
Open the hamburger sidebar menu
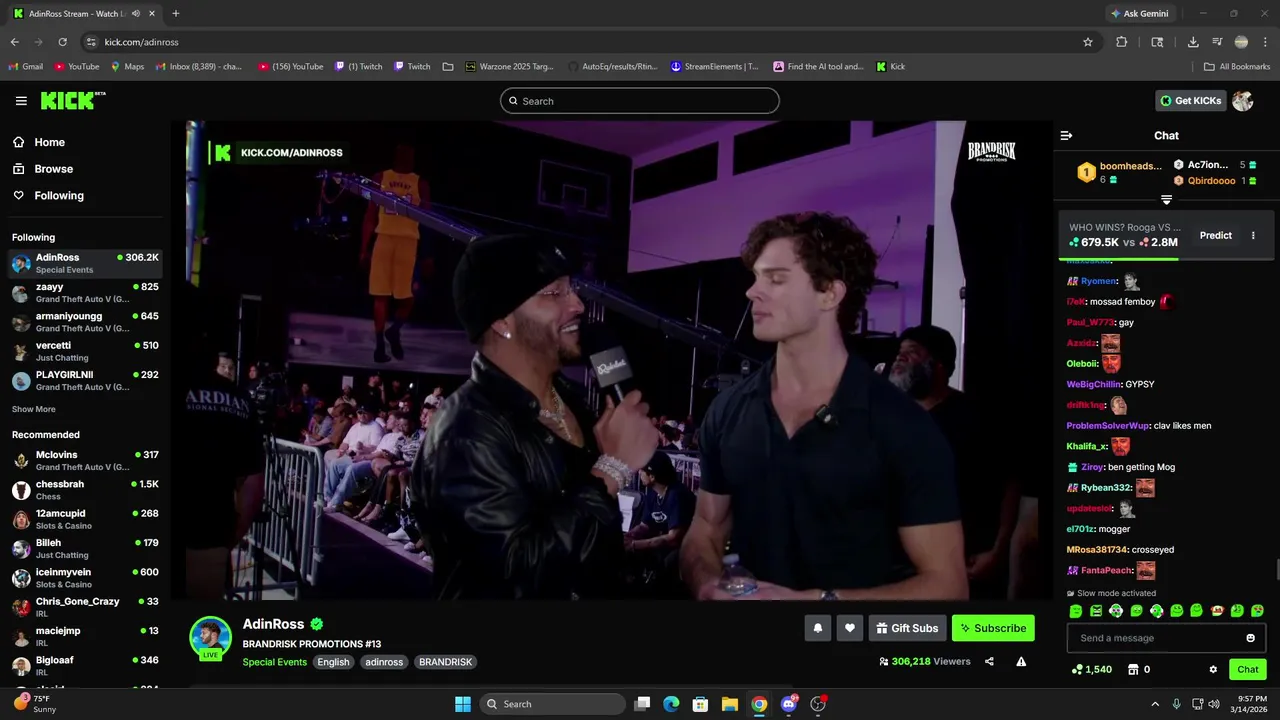pyautogui.click(x=21, y=101)
